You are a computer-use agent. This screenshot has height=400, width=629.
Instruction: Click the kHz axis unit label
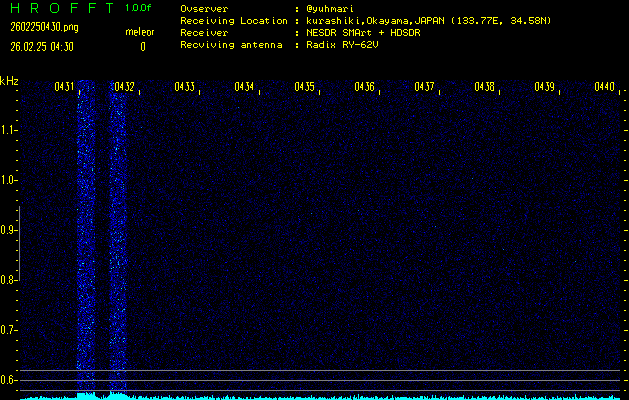point(9,81)
